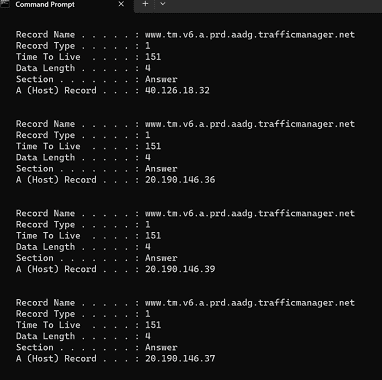Click the third Data Length label

(45, 247)
